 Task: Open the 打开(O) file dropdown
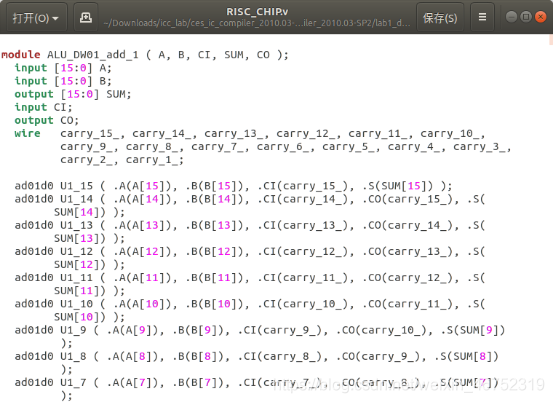[x=36, y=18]
